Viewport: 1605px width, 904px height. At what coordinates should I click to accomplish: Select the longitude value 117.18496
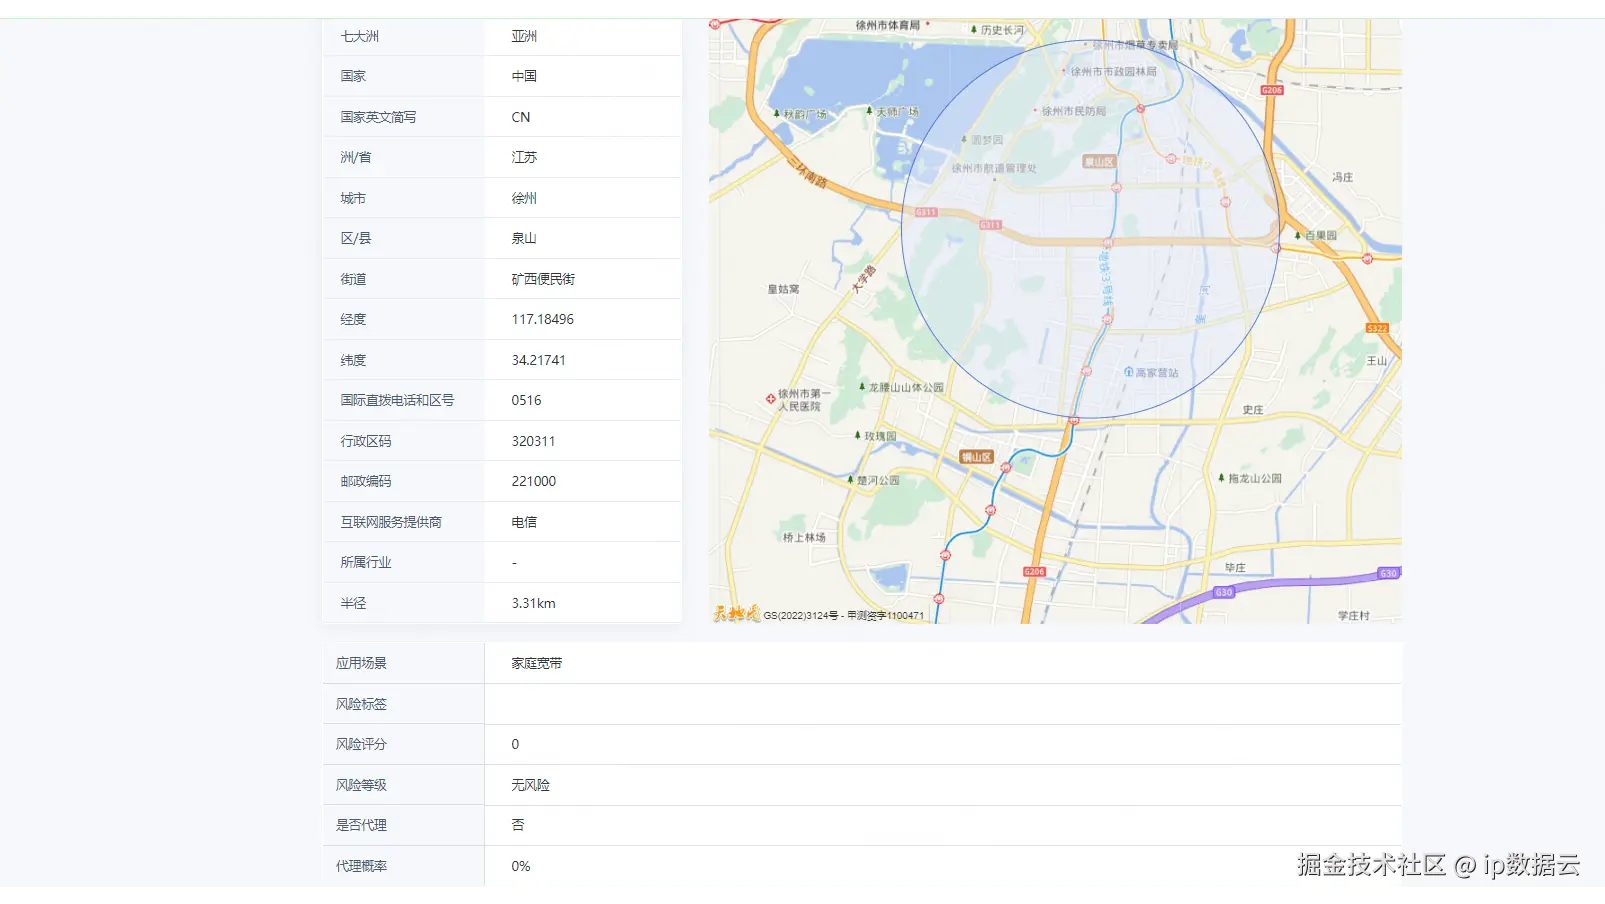pos(543,319)
